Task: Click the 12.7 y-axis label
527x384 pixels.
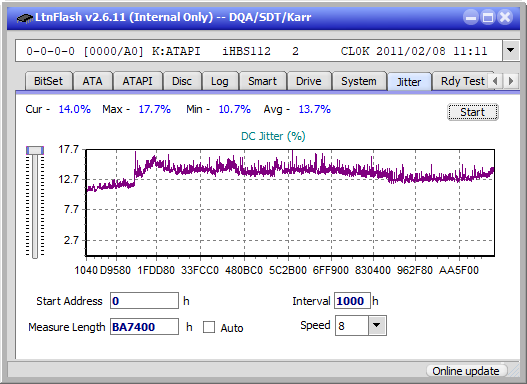Action: [69, 179]
